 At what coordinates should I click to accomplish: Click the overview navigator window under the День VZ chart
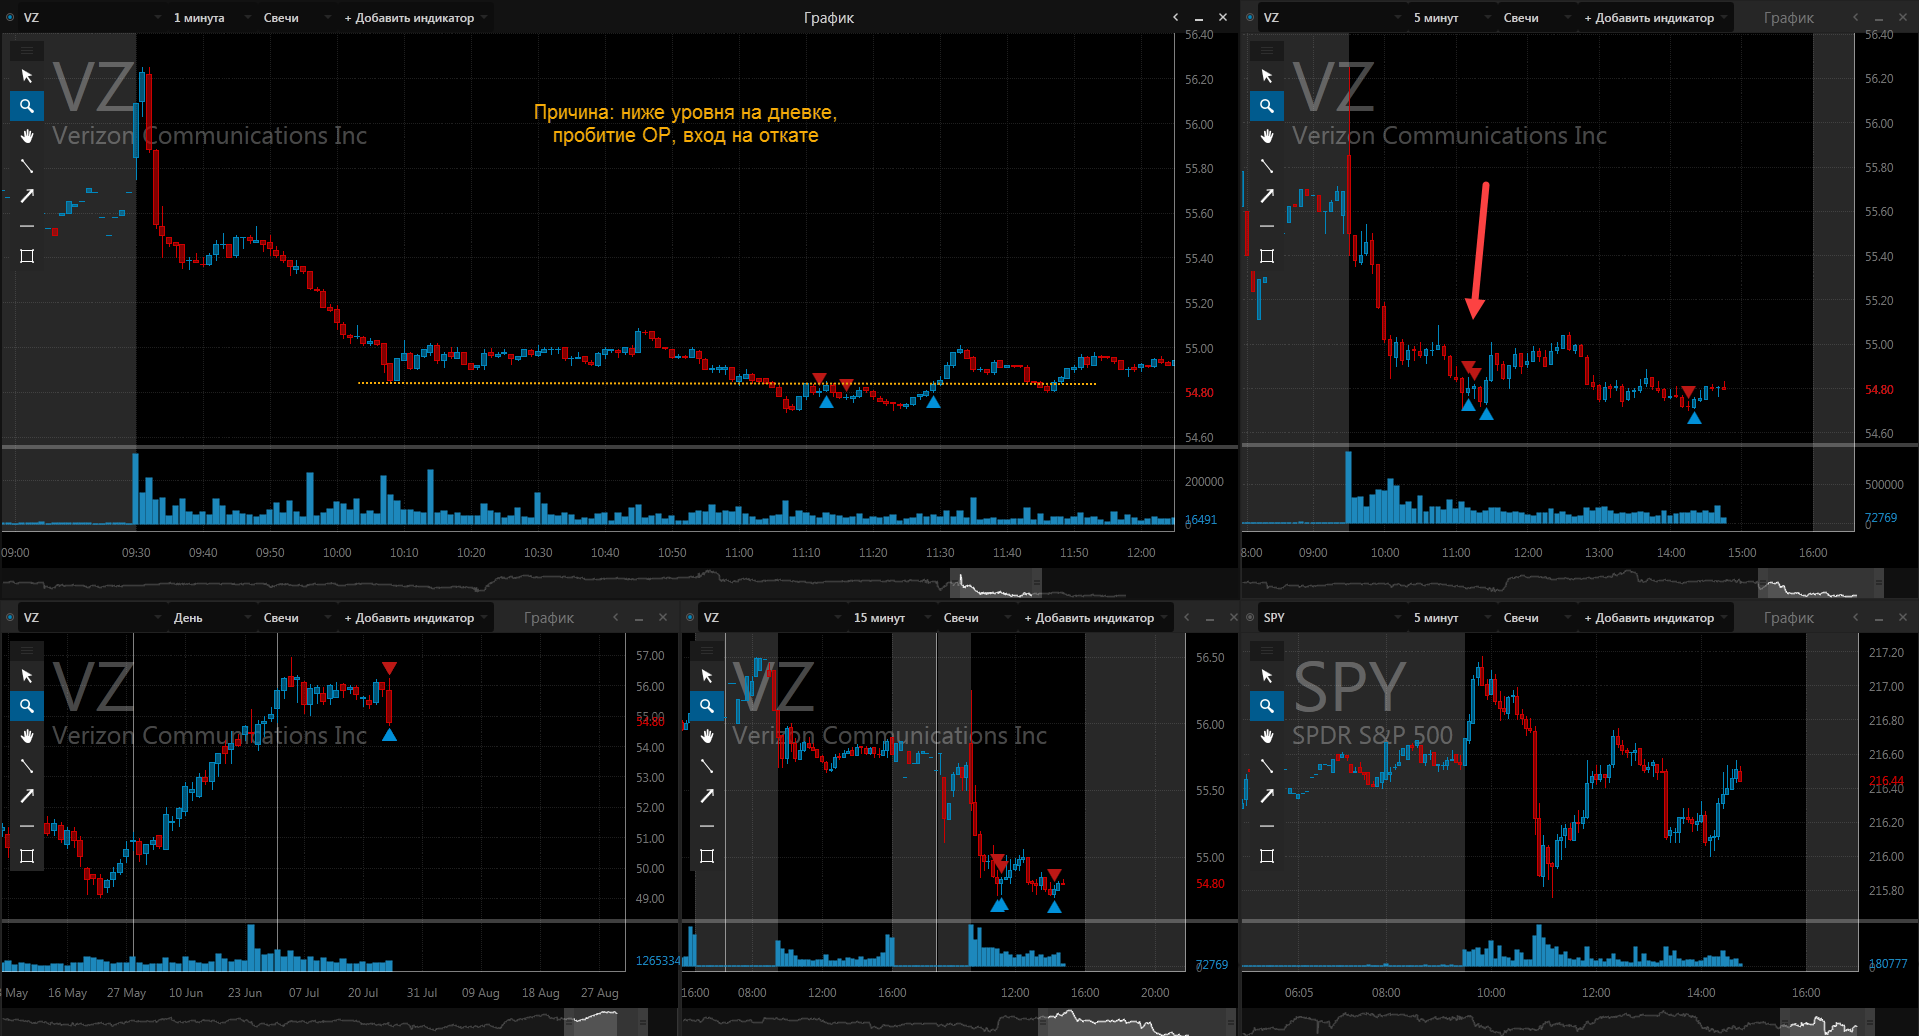pyautogui.click(x=605, y=1022)
